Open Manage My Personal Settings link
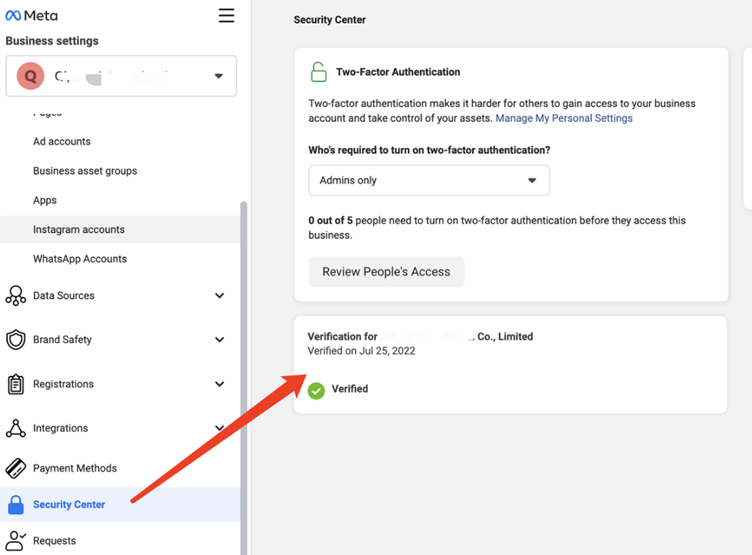Viewport: 752px width, 555px height. pyautogui.click(x=564, y=118)
